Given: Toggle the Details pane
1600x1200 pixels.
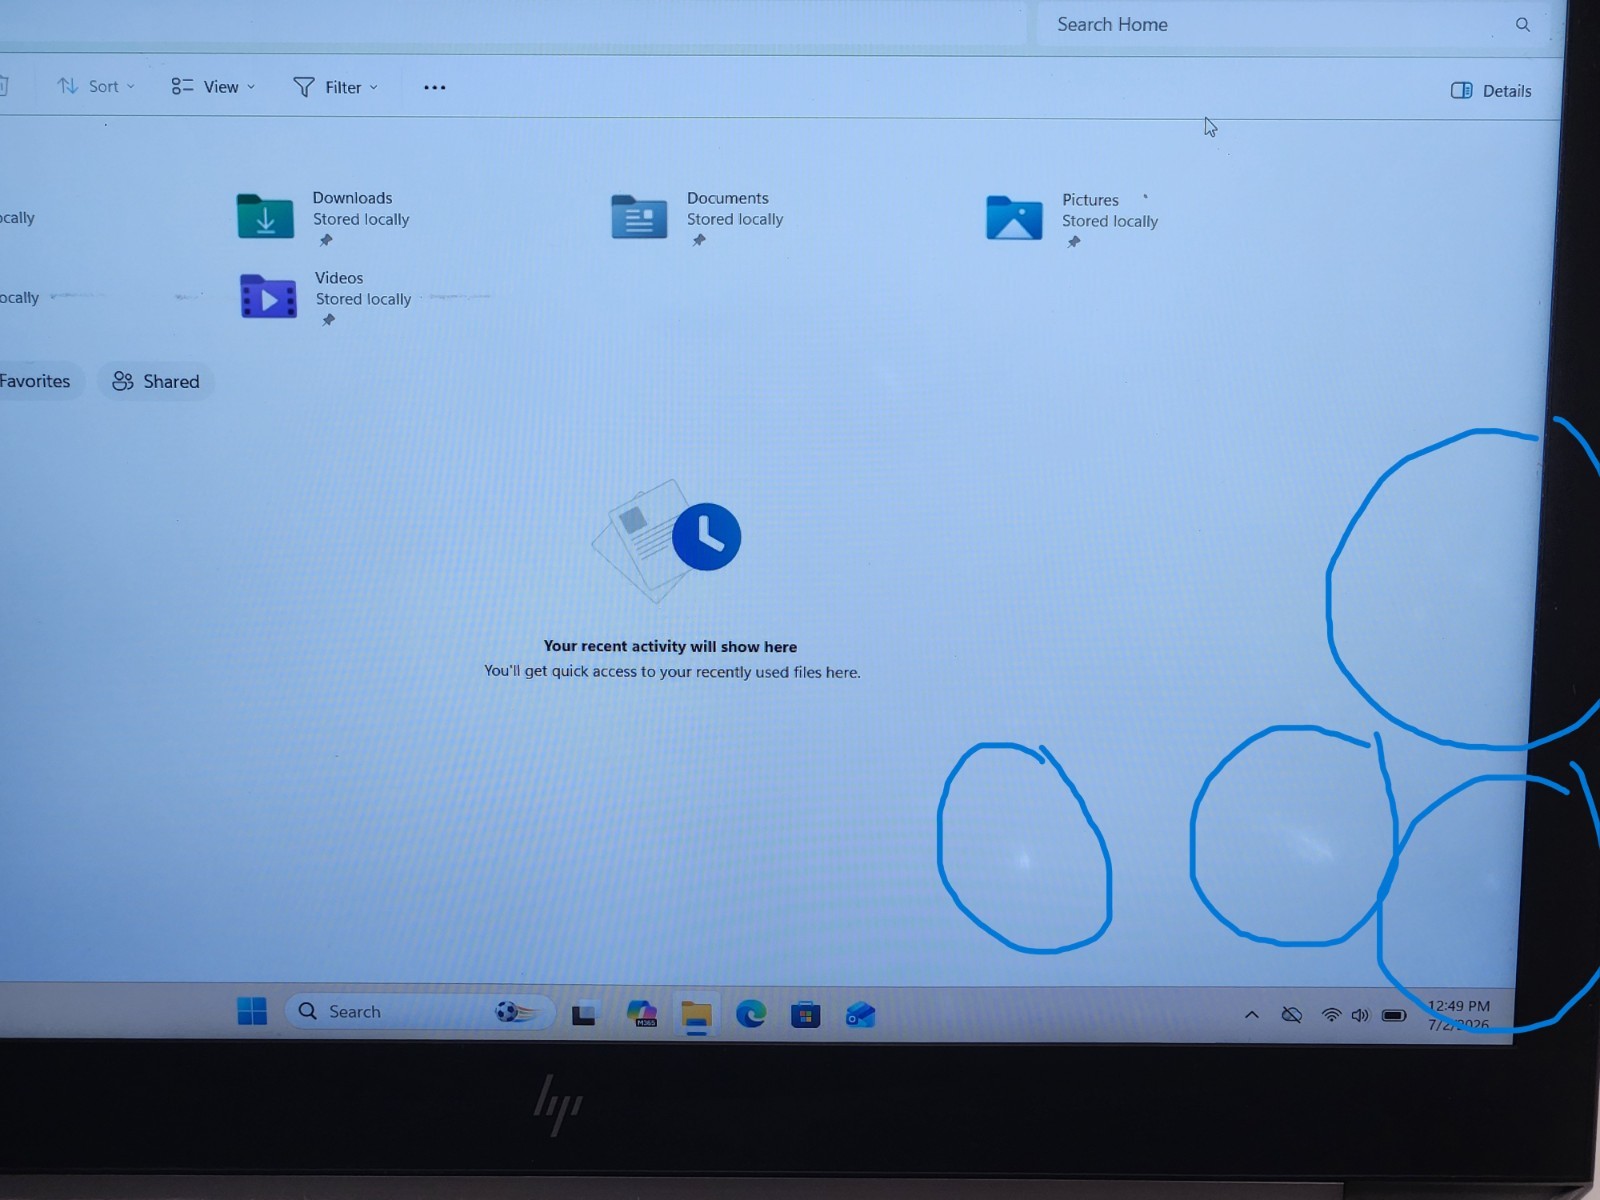Looking at the screenshot, I should (x=1491, y=91).
